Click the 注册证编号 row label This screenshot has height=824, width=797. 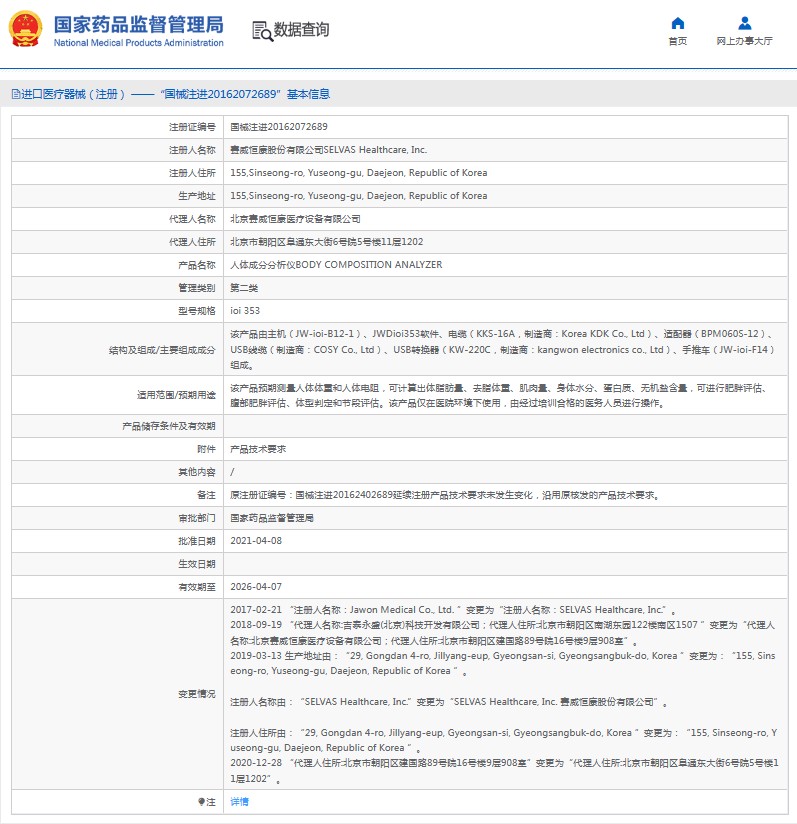(192, 127)
